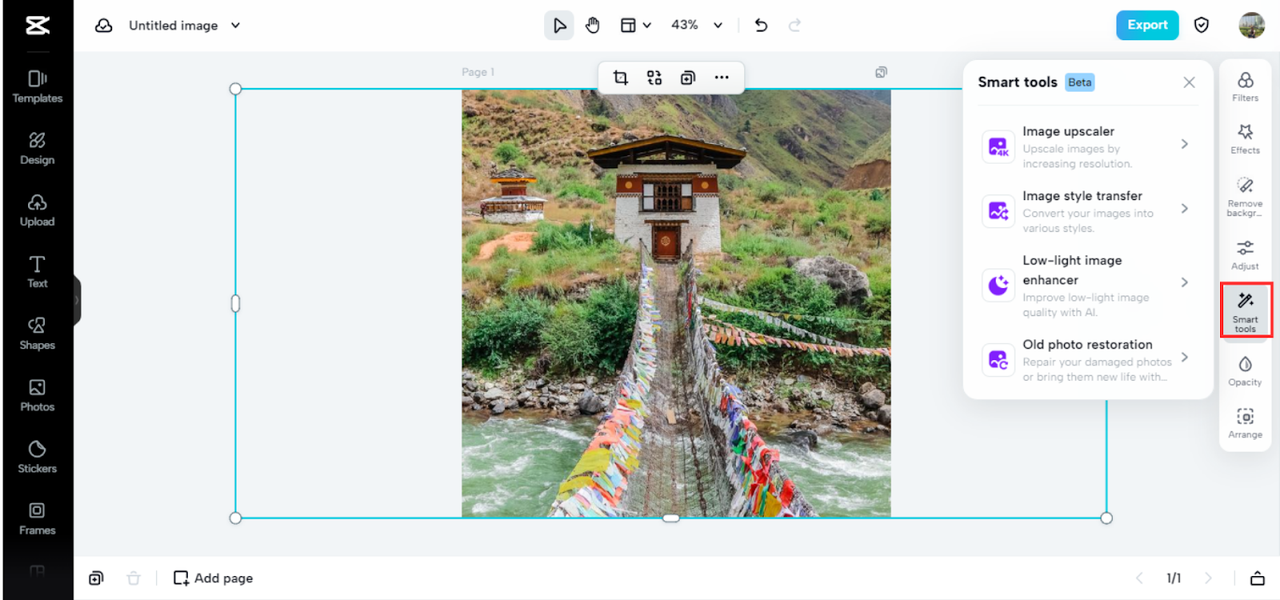Click the copy page icon in the bottom bar
This screenshot has height=600, width=1280.
pyautogui.click(x=96, y=578)
